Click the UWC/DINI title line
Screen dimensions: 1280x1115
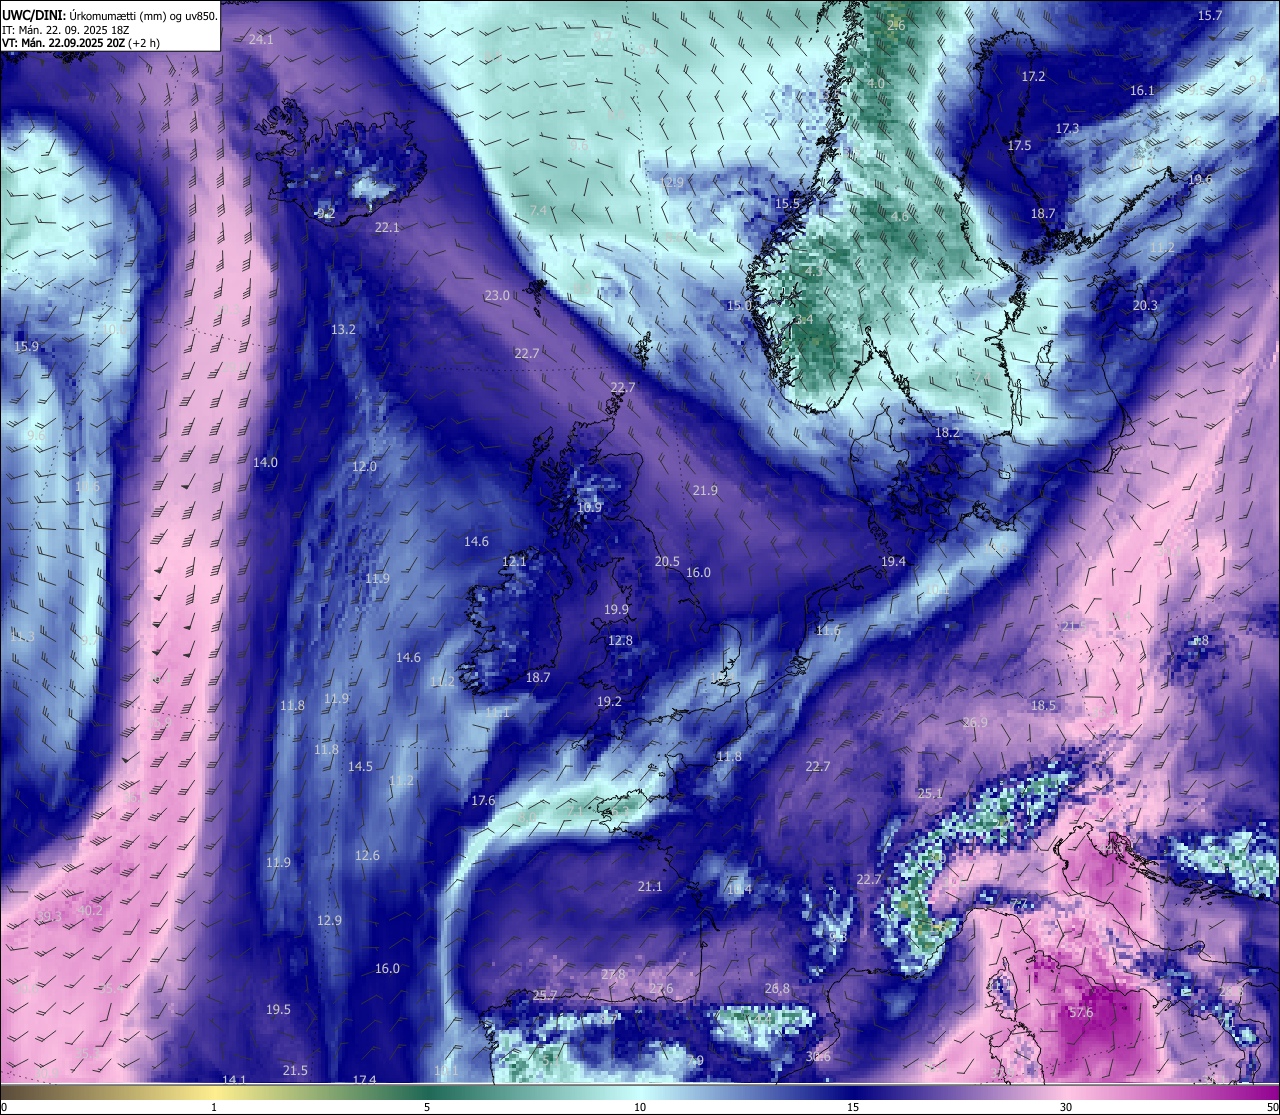(x=110, y=16)
